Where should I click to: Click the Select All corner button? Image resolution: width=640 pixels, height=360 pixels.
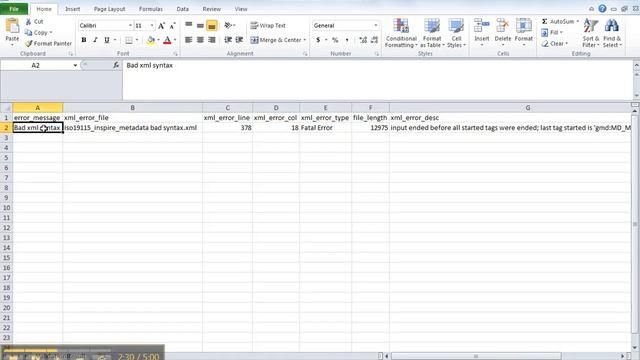[6, 107]
